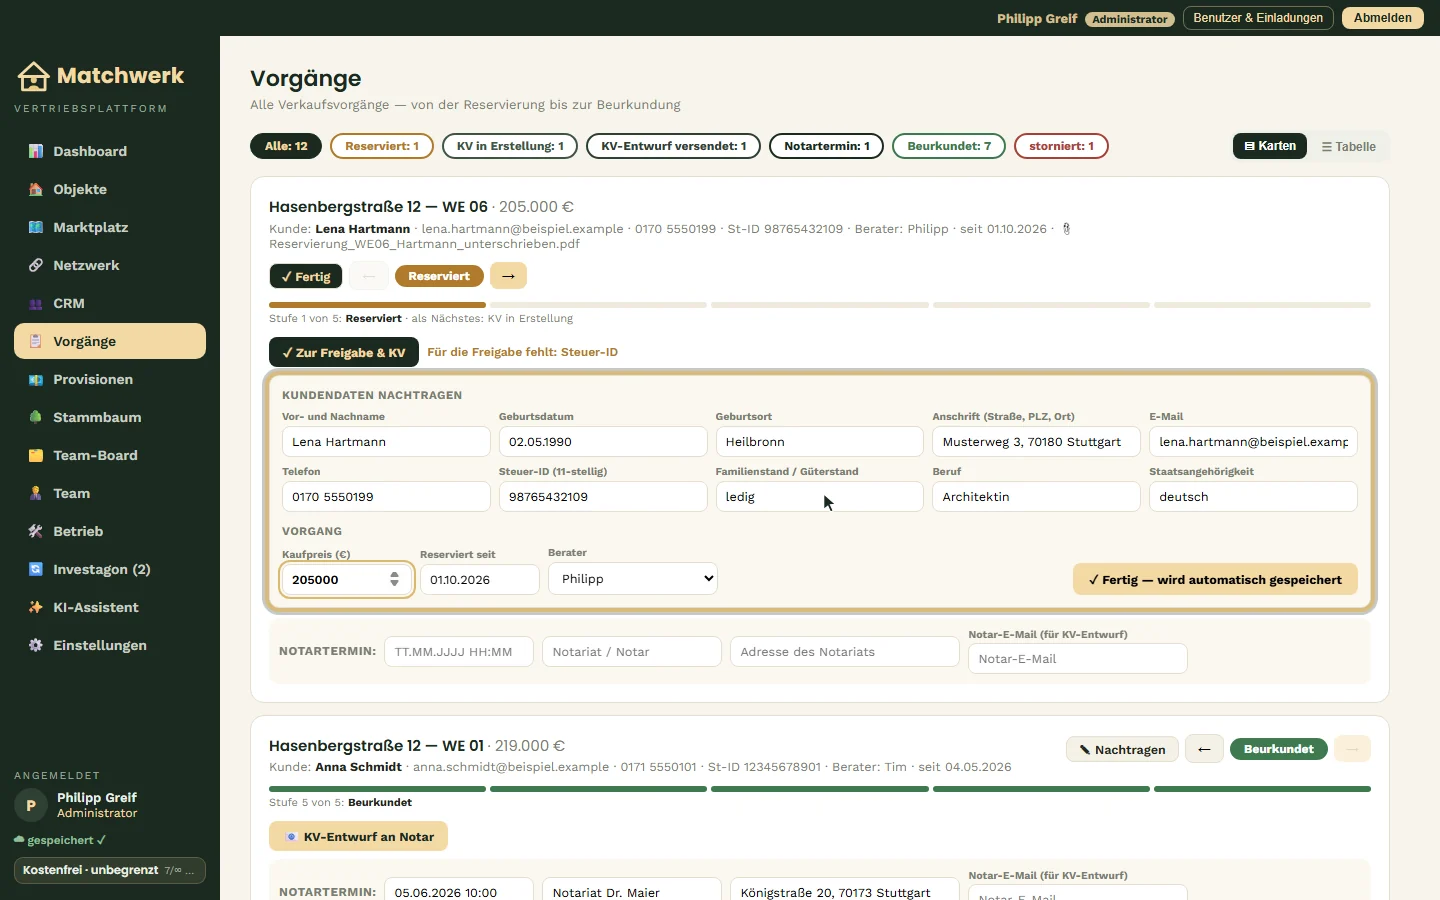This screenshot has width=1440, height=900.
Task: Click the WE 06 stage progress bar
Action: (x=820, y=305)
